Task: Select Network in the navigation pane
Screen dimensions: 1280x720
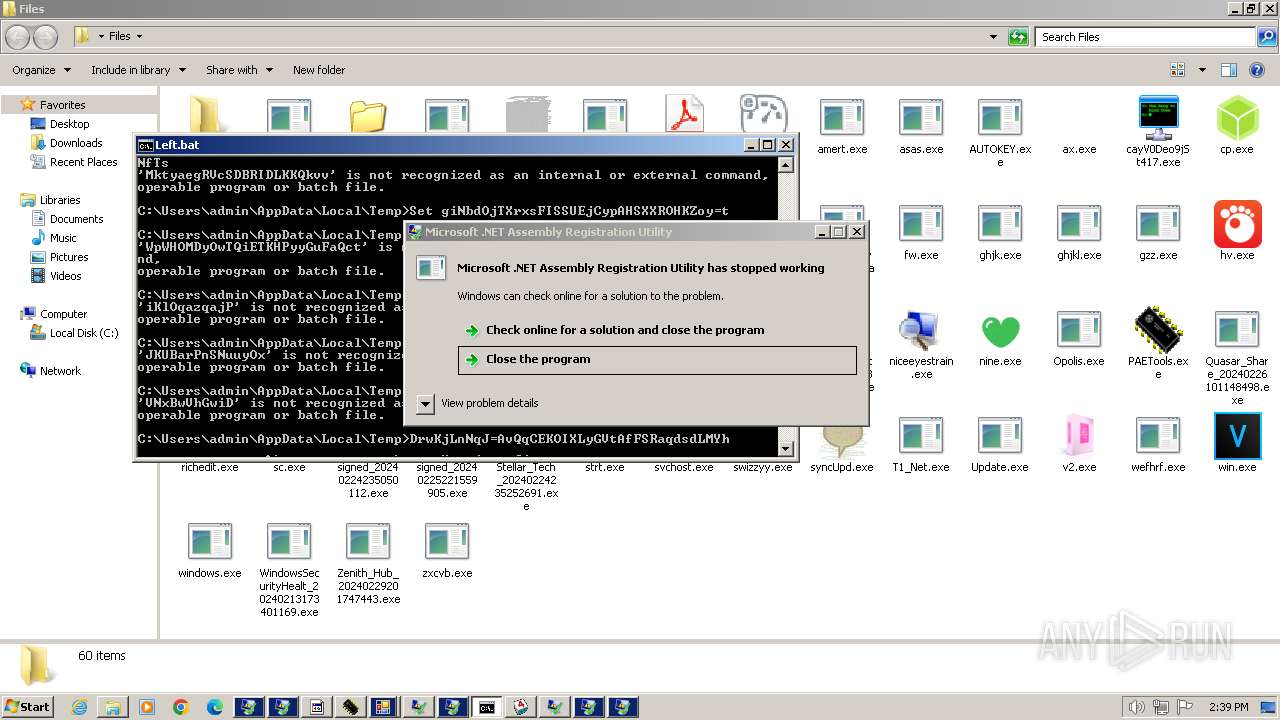Action: tap(60, 371)
